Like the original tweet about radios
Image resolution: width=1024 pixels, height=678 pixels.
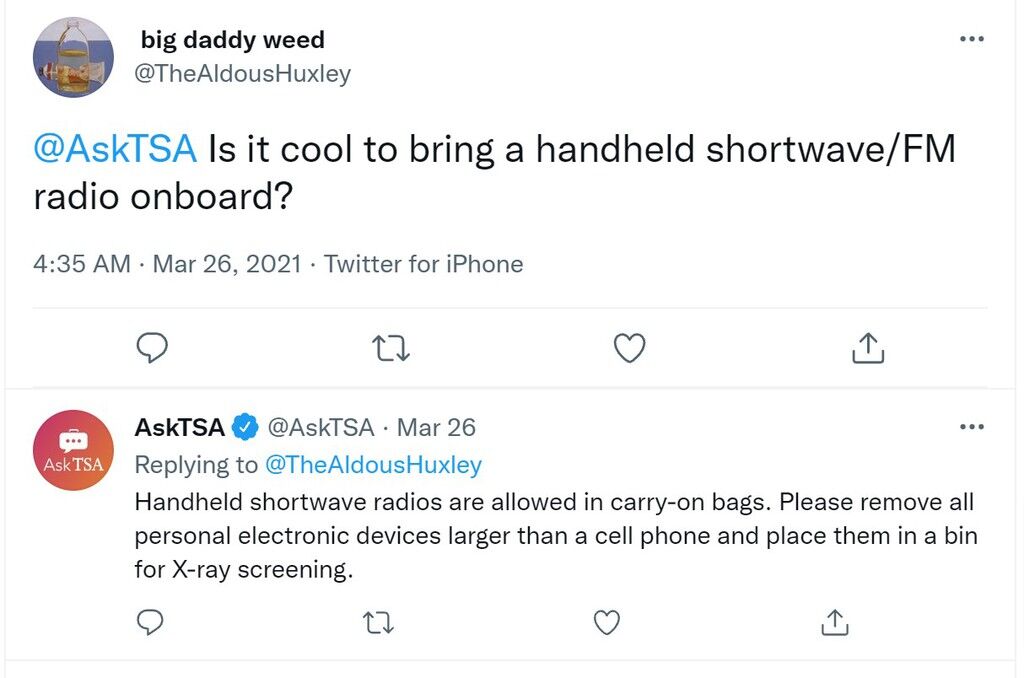click(630, 347)
